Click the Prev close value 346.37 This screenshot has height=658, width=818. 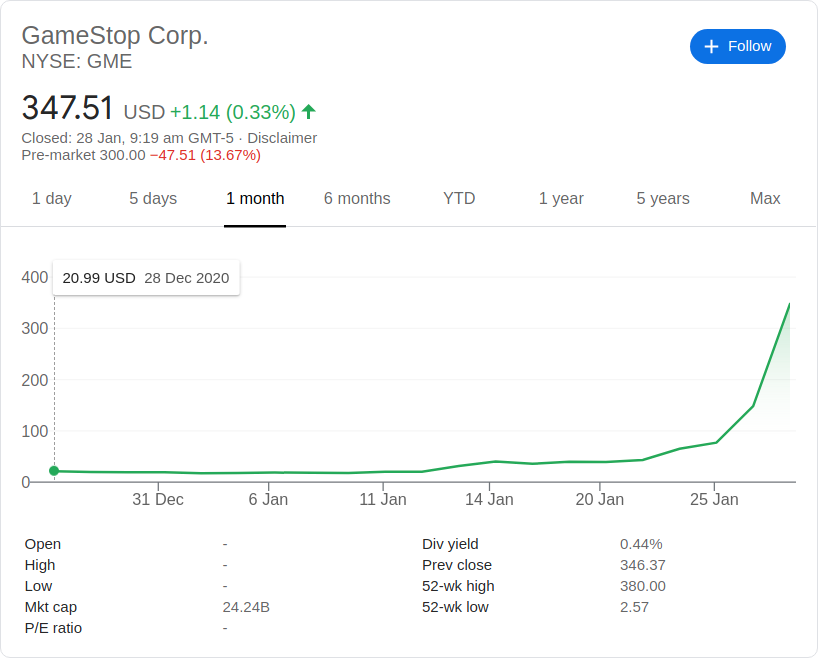click(x=643, y=565)
